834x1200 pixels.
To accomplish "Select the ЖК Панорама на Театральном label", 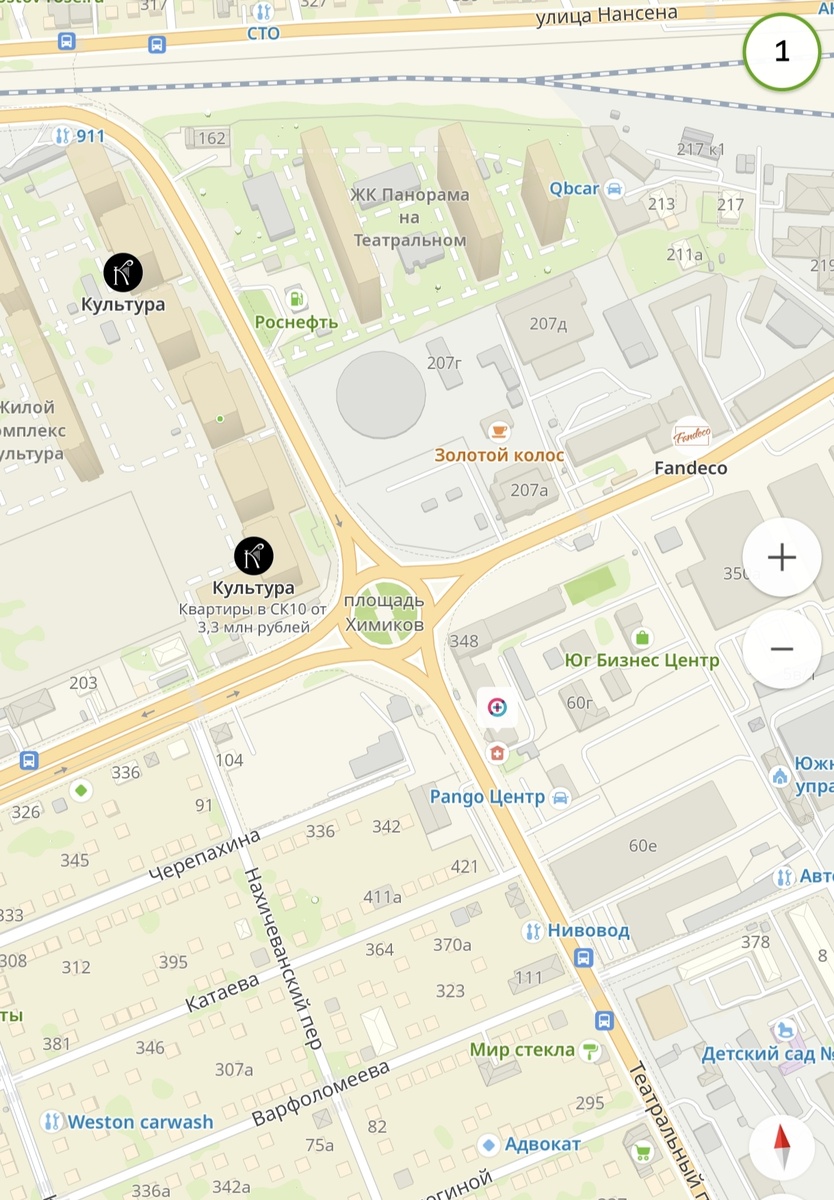I will [409, 217].
